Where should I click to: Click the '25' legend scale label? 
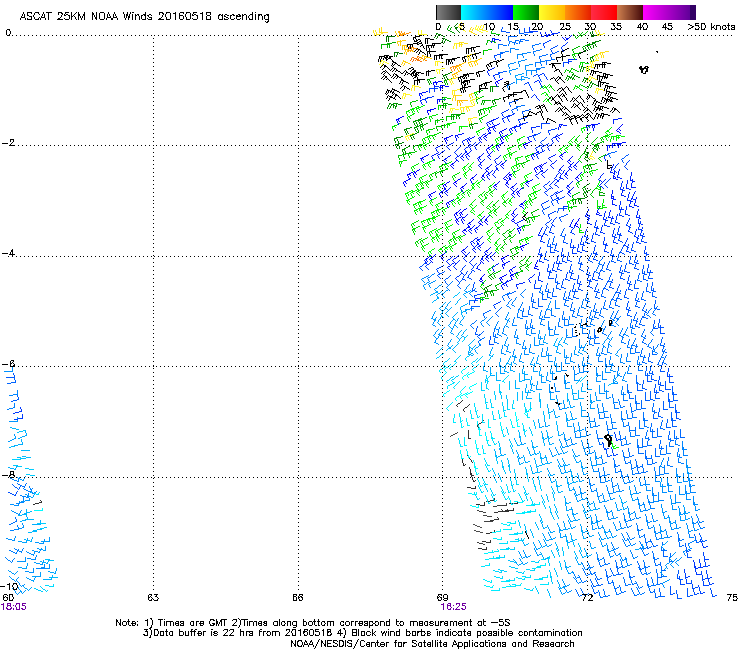(565, 27)
